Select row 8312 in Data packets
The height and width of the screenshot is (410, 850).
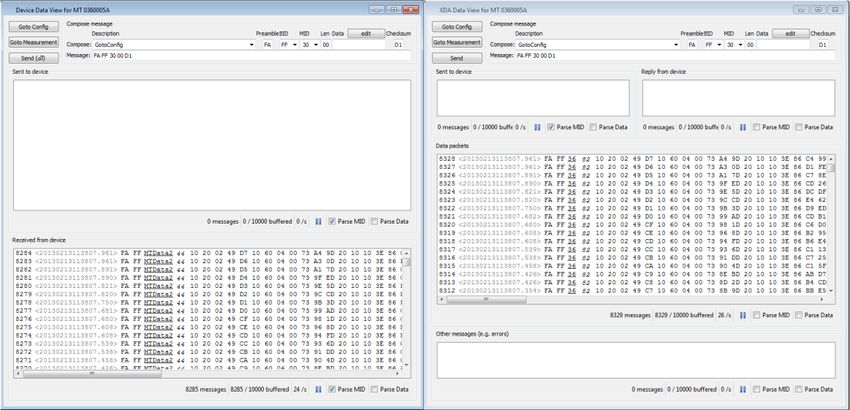tap(633, 291)
